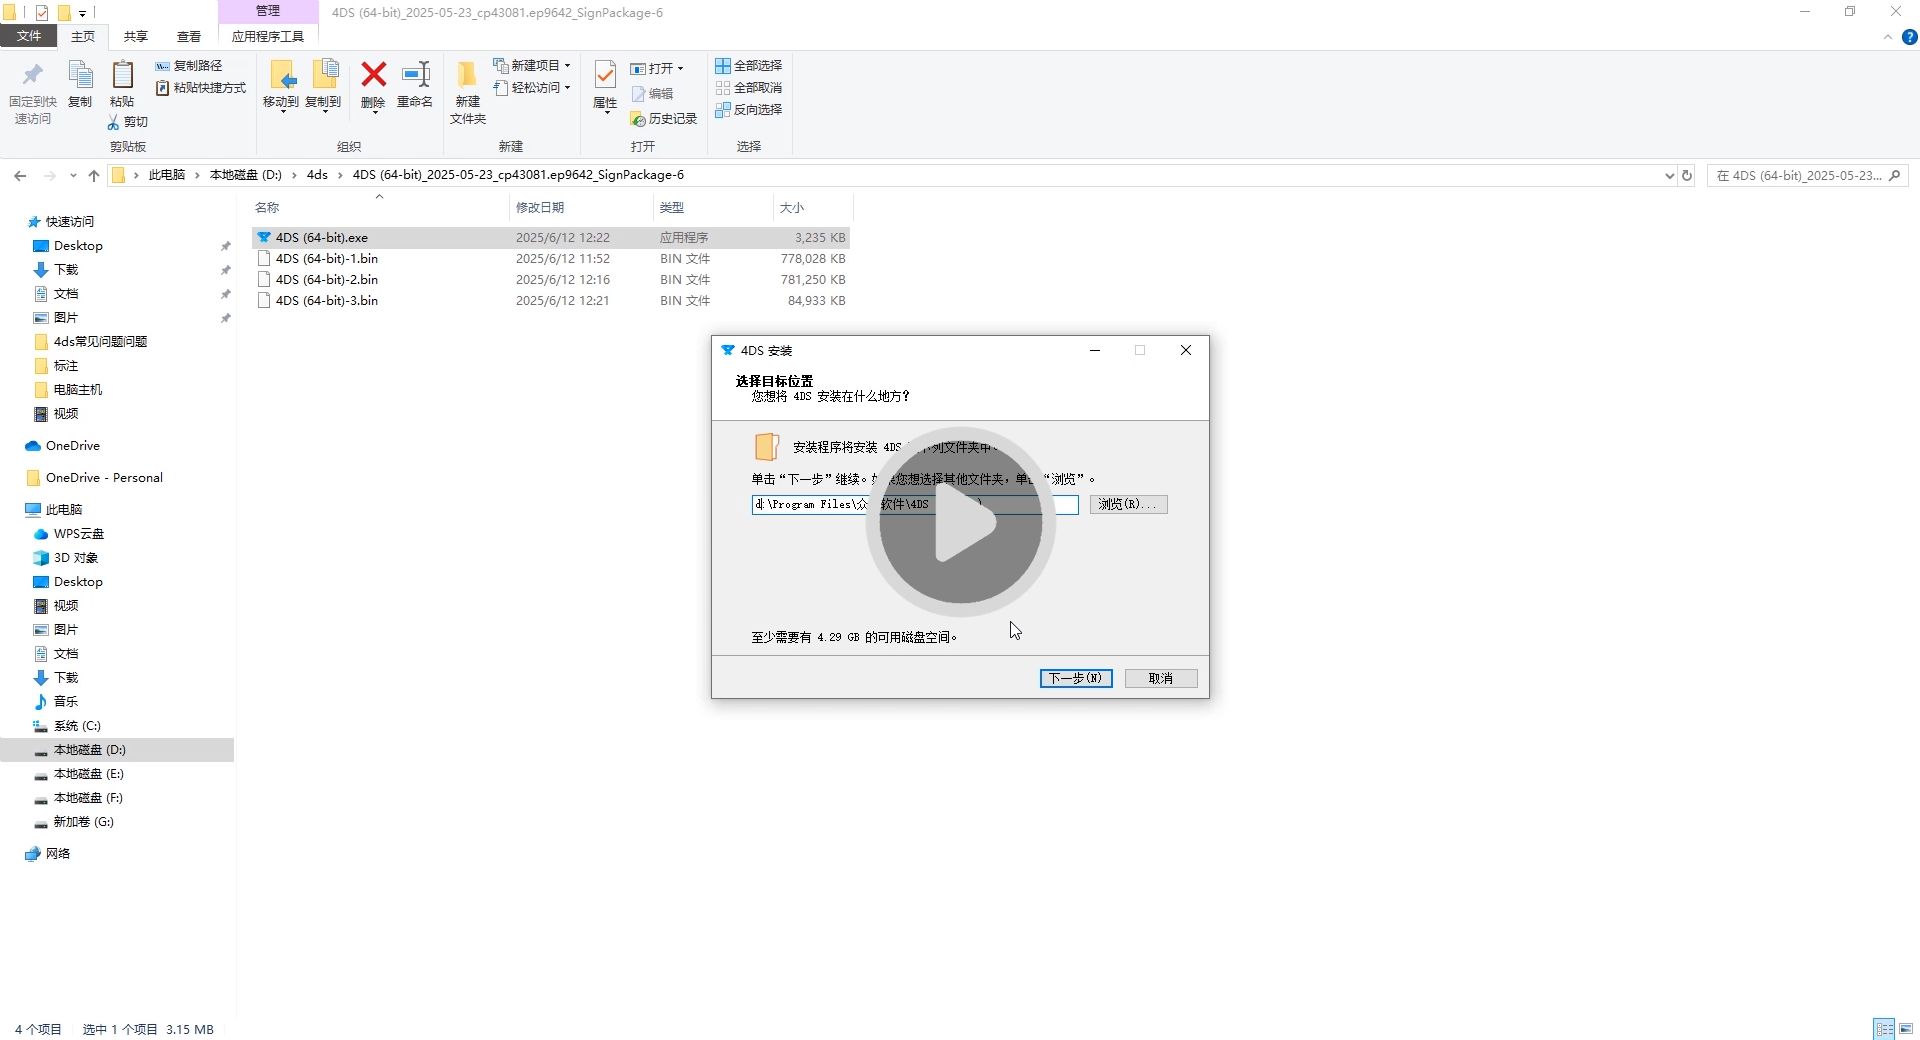Navigate back with the left arrow
Image resolution: width=1920 pixels, height=1040 pixels.
[20, 175]
